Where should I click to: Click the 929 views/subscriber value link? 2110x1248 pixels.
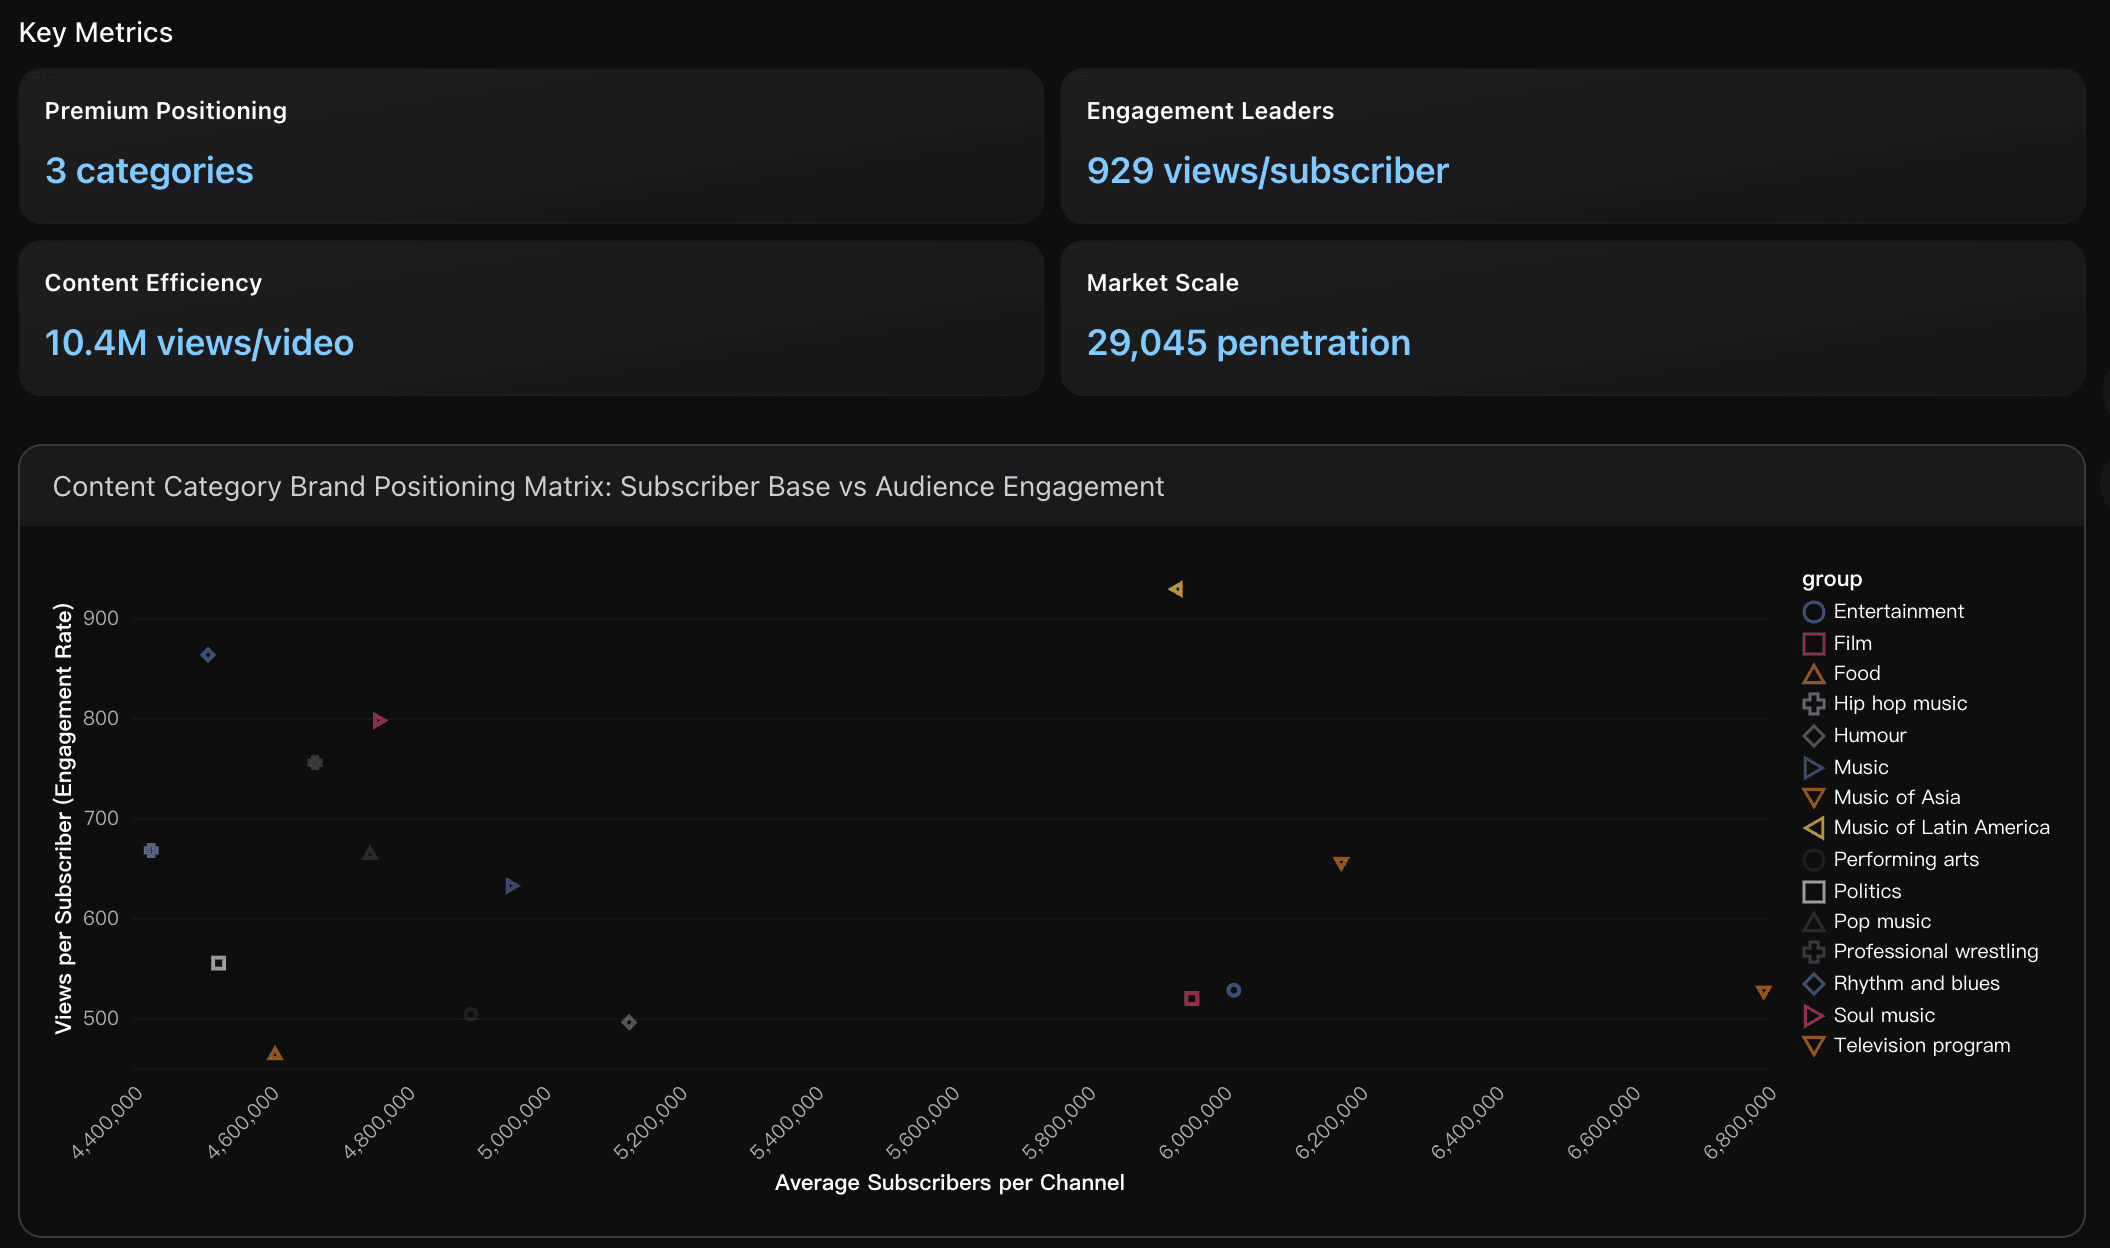(x=1267, y=170)
